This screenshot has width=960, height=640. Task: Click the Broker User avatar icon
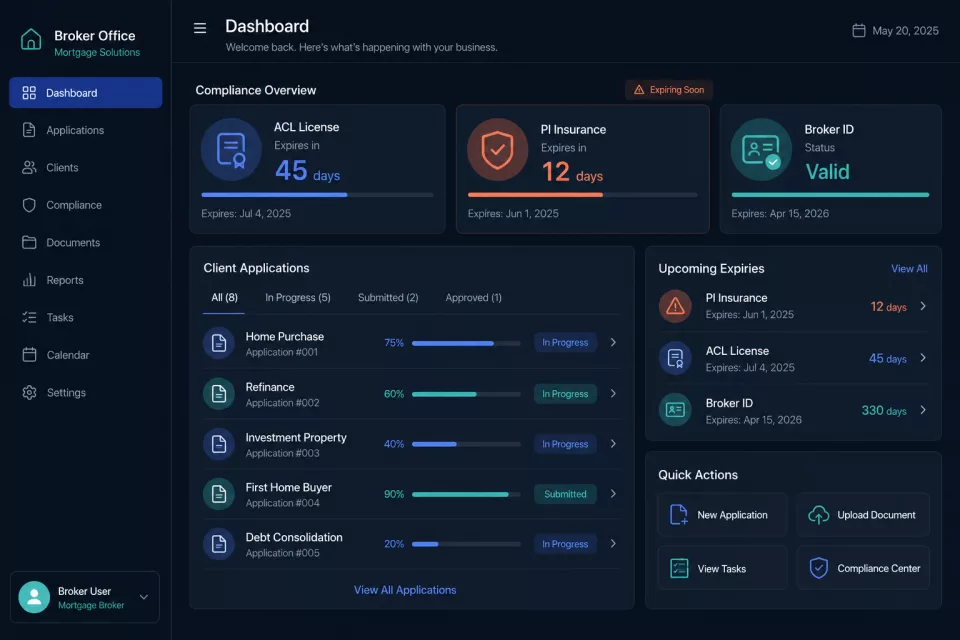pos(34,597)
